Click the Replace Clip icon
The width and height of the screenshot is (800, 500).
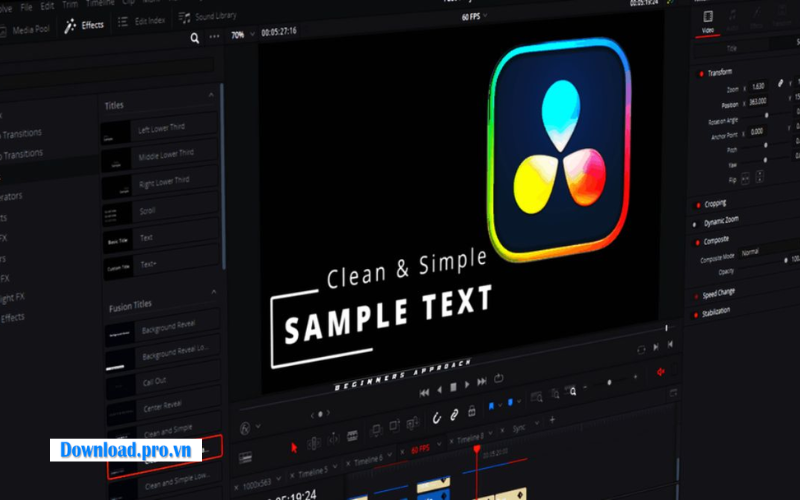pyautogui.click(x=413, y=422)
